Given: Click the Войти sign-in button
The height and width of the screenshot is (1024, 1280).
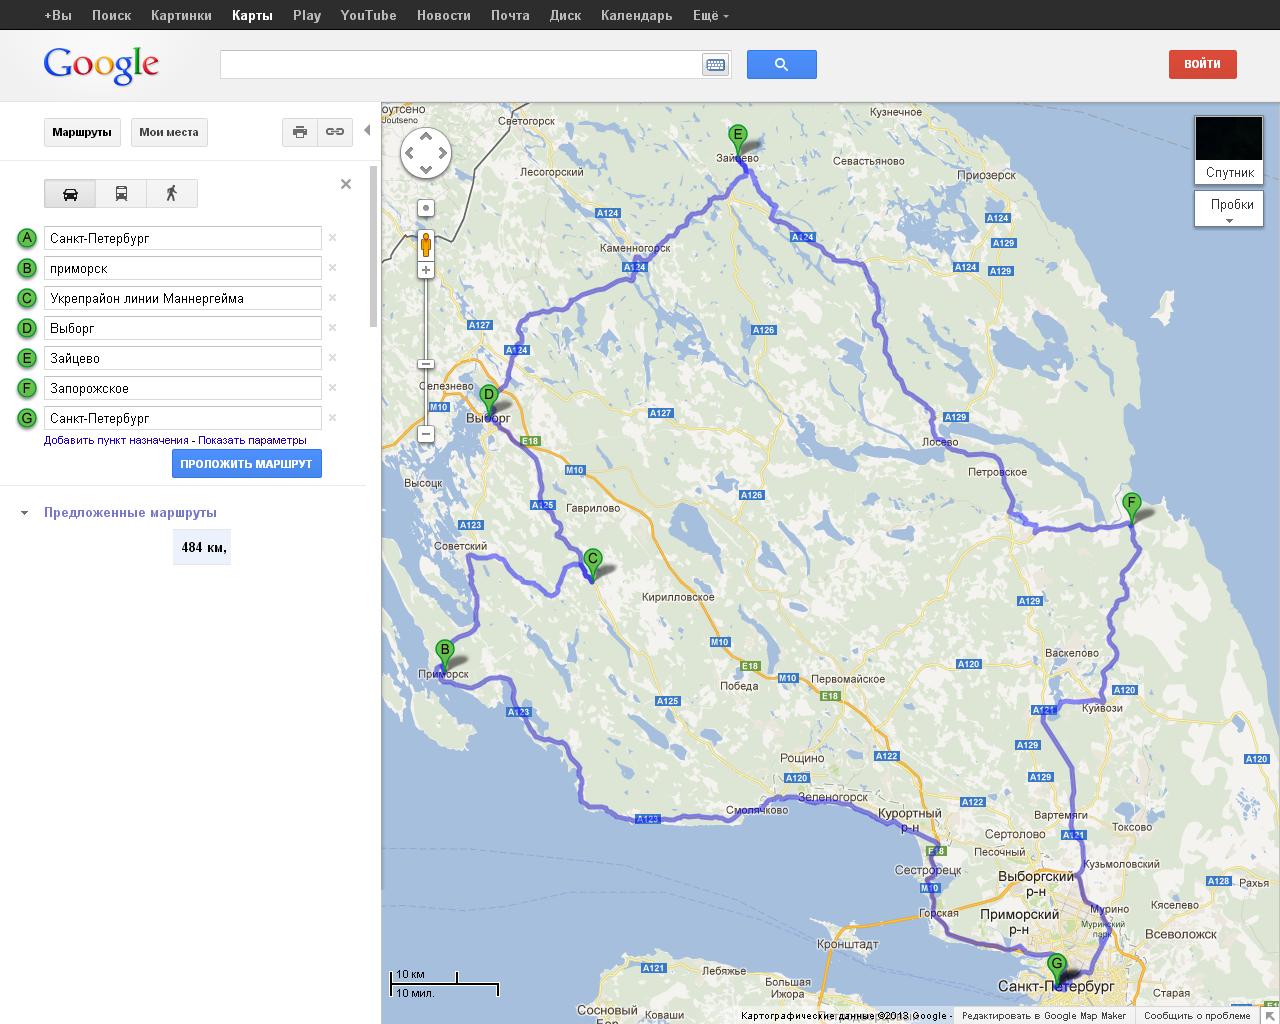Looking at the screenshot, I should 1202,64.
